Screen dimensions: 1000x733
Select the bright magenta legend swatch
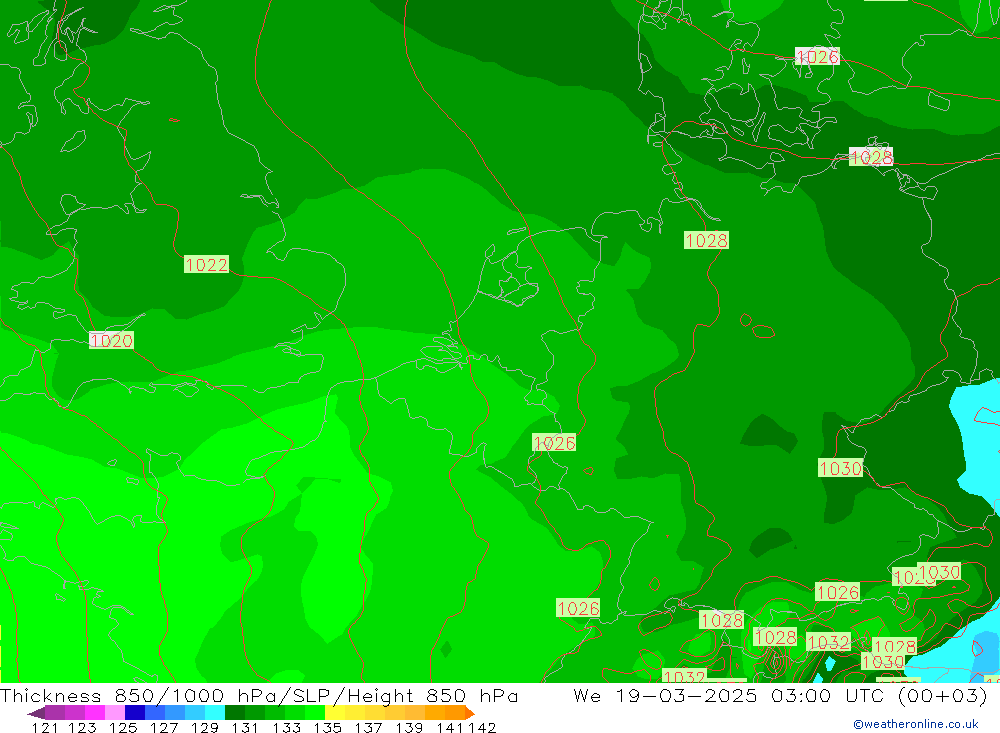point(94,713)
